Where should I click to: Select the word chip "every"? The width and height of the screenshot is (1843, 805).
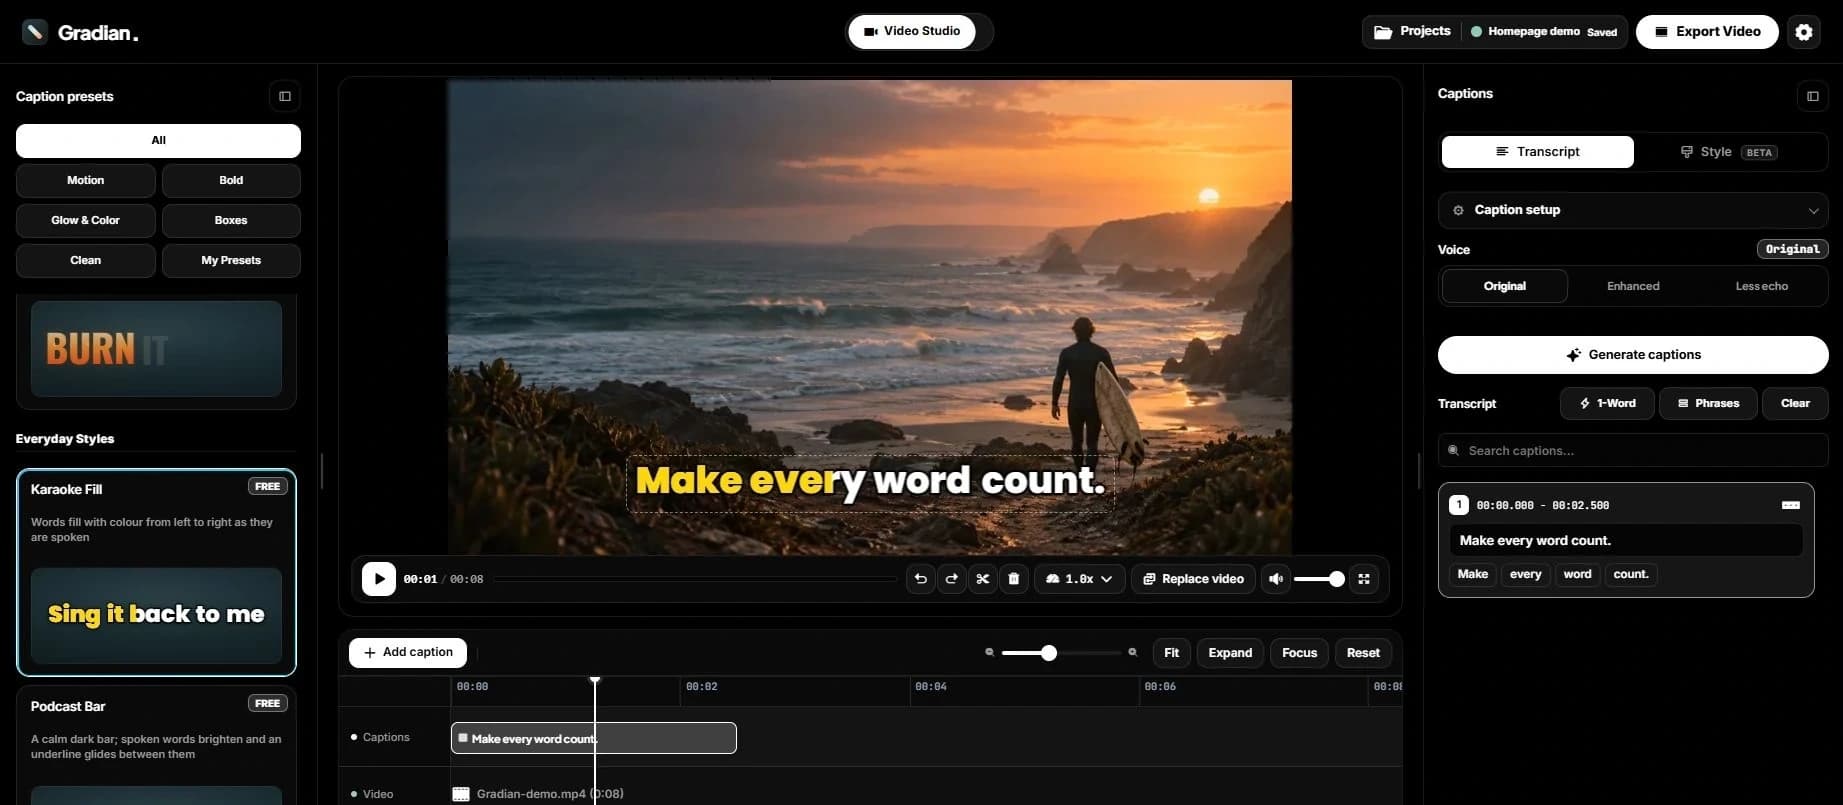pyautogui.click(x=1525, y=574)
